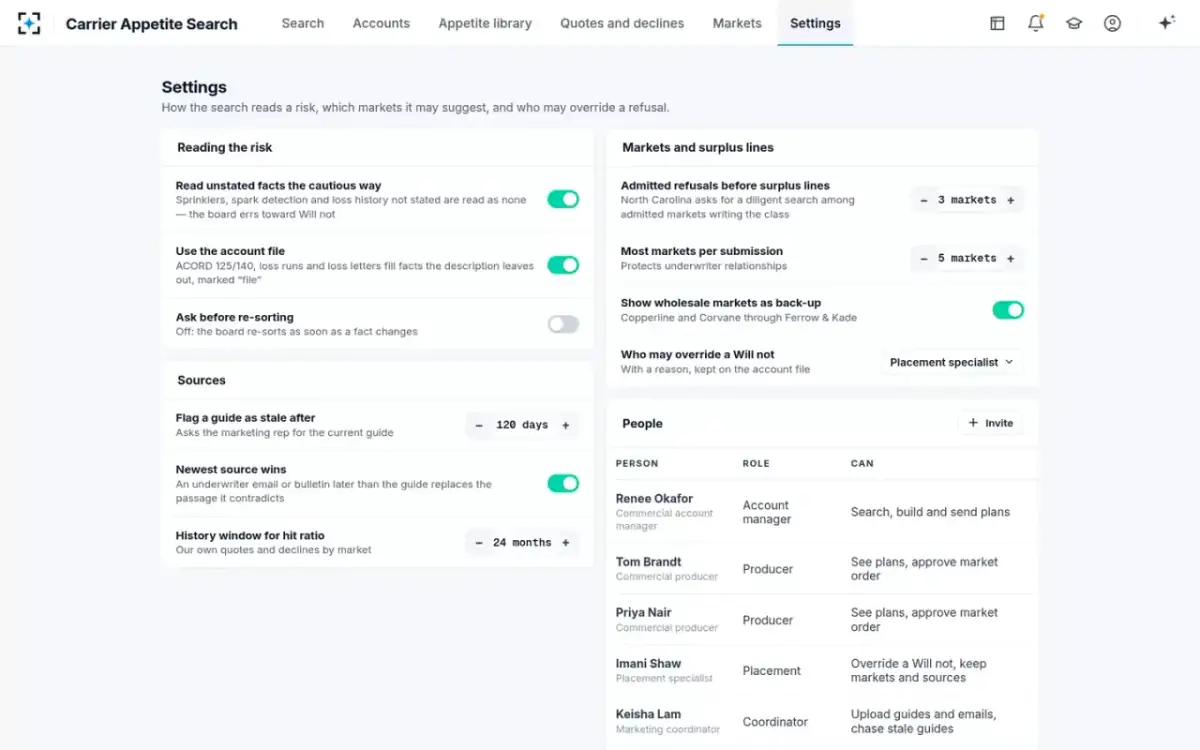Open the Markets tab
This screenshot has height=750, width=1200.
point(737,23)
